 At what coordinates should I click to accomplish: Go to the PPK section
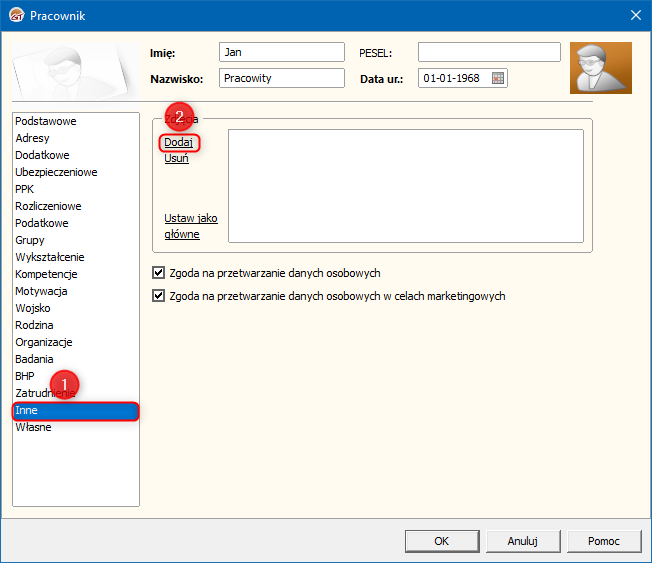point(24,189)
